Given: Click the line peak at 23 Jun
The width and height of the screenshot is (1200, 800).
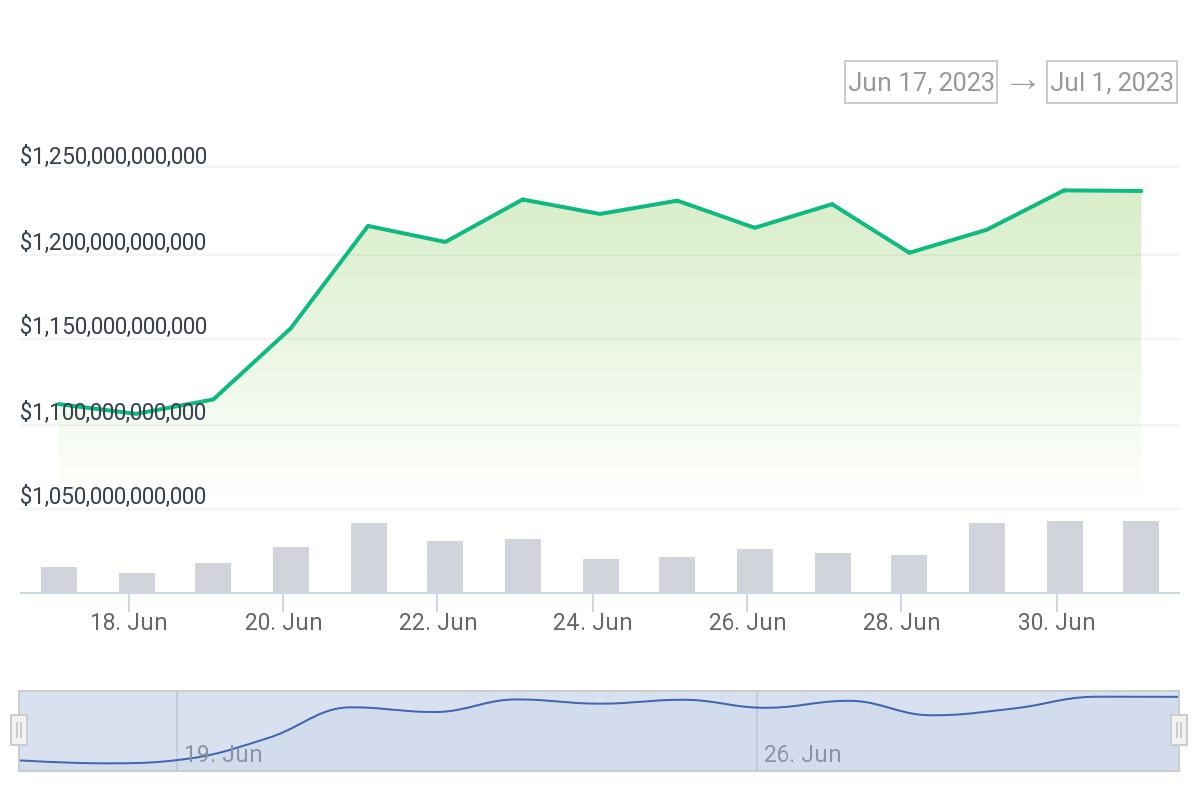Looking at the screenshot, I should [522, 200].
